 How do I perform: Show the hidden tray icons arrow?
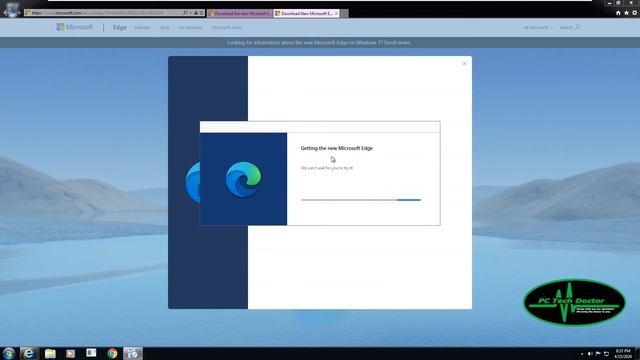[582, 353]
